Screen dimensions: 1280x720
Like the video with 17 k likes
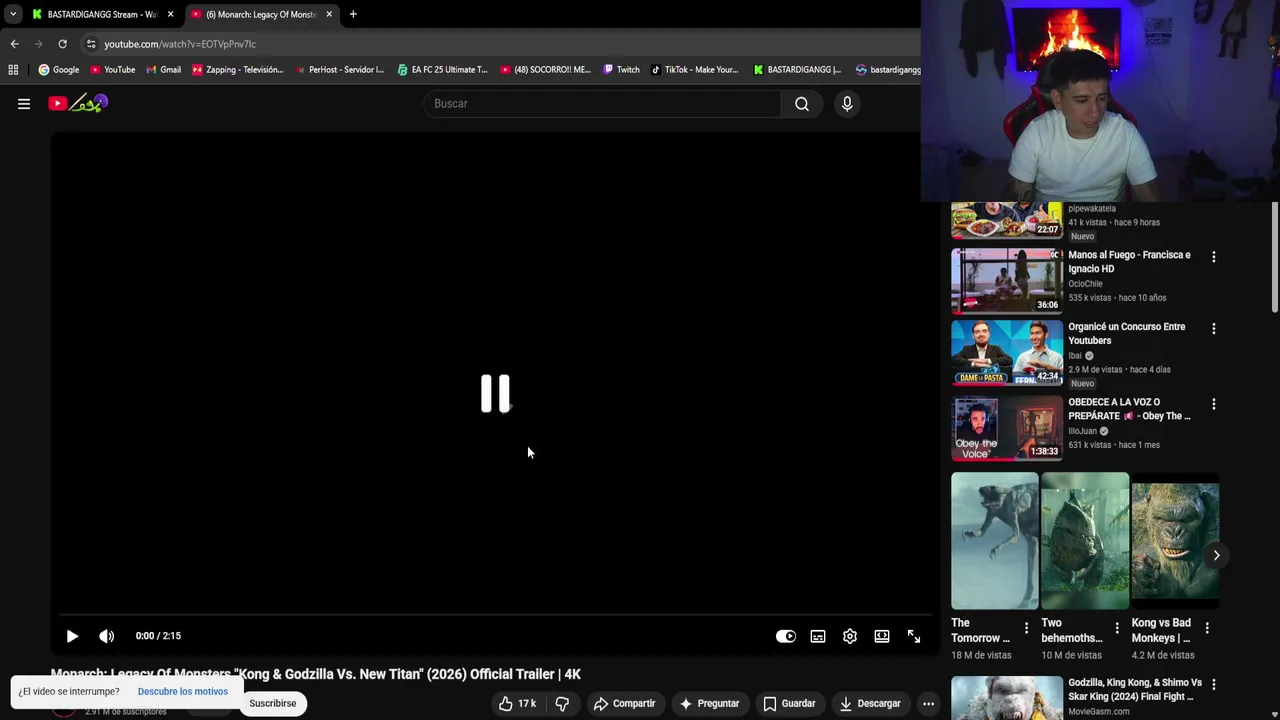pyautogui.click(x=517, y=703)
